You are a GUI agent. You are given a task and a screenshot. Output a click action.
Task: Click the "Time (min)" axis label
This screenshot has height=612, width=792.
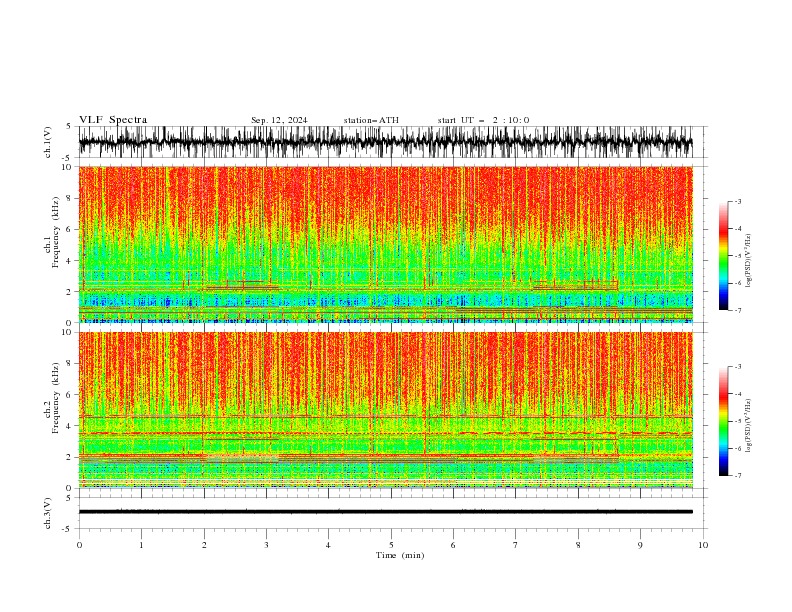[400, 555]
